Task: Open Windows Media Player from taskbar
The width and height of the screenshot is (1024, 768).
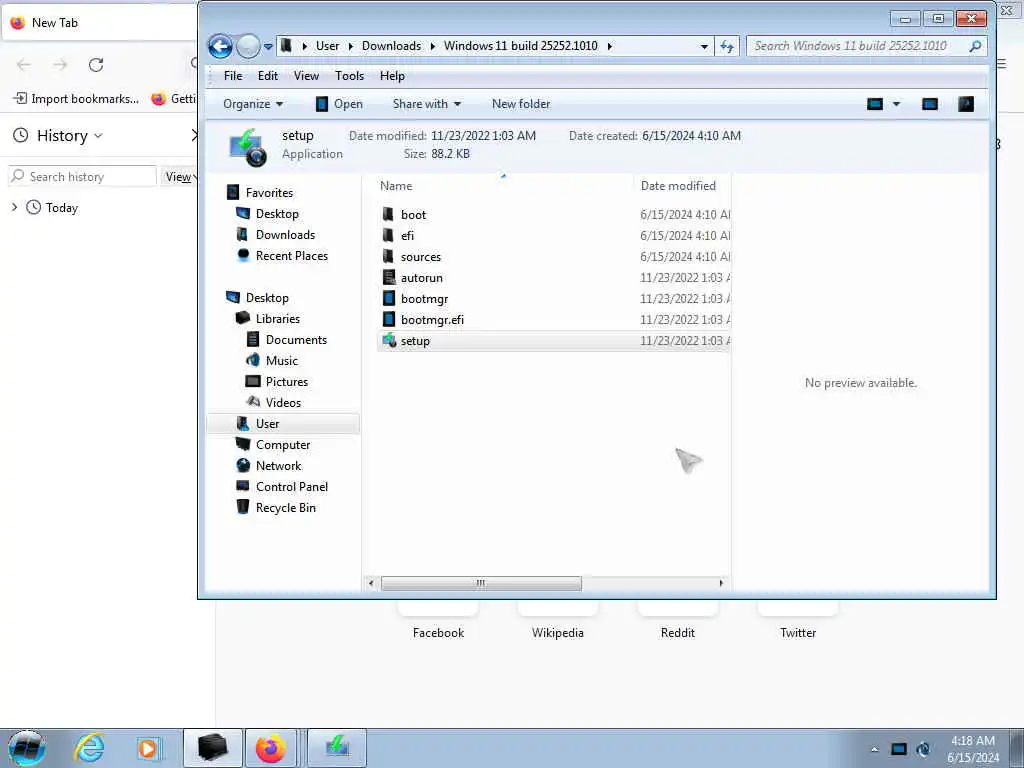Action: click(148, 748)
